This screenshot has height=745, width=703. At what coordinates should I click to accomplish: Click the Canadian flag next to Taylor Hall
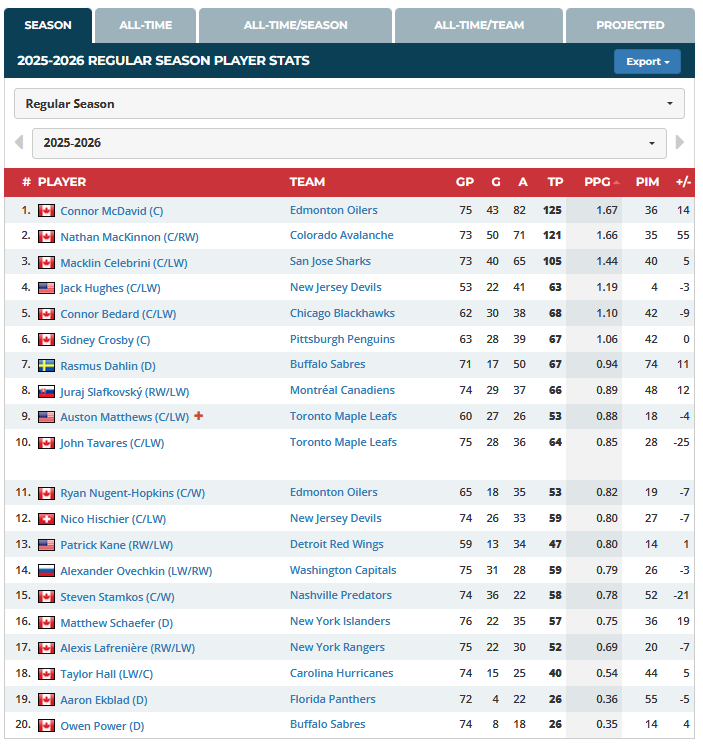(46, 674)
